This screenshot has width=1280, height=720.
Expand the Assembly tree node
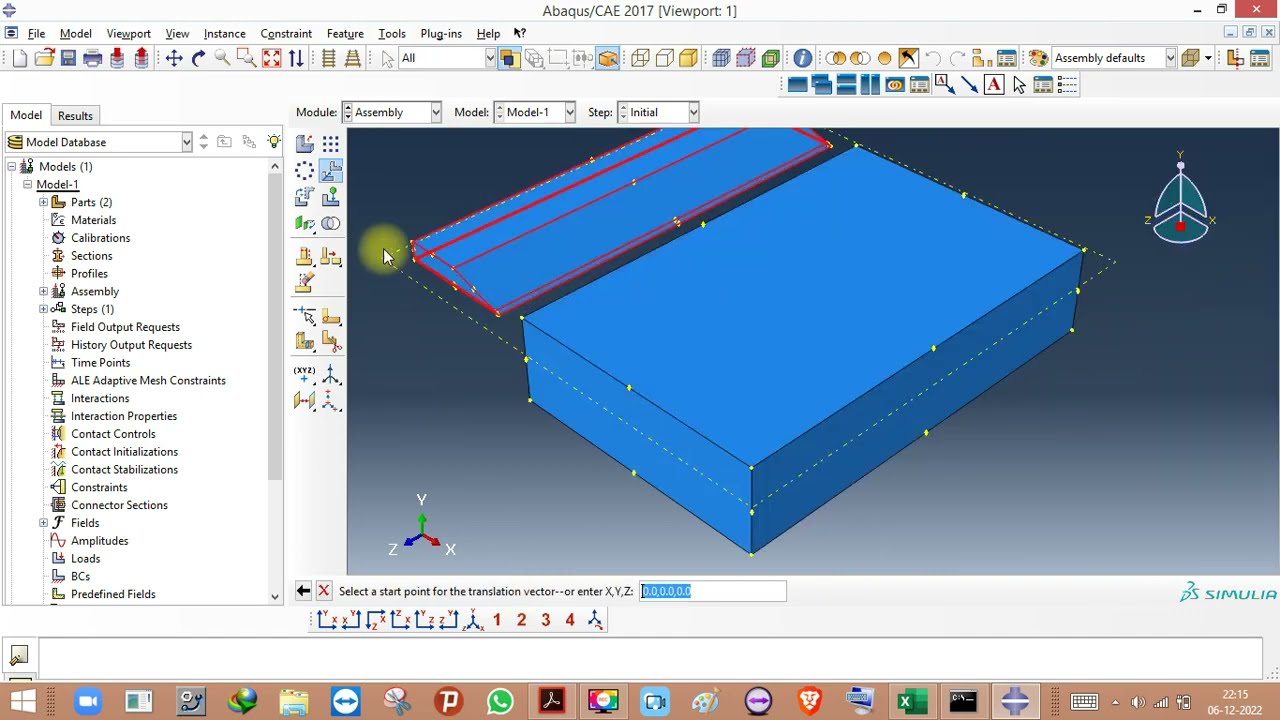pyautogui.click(x=44, y=291)
